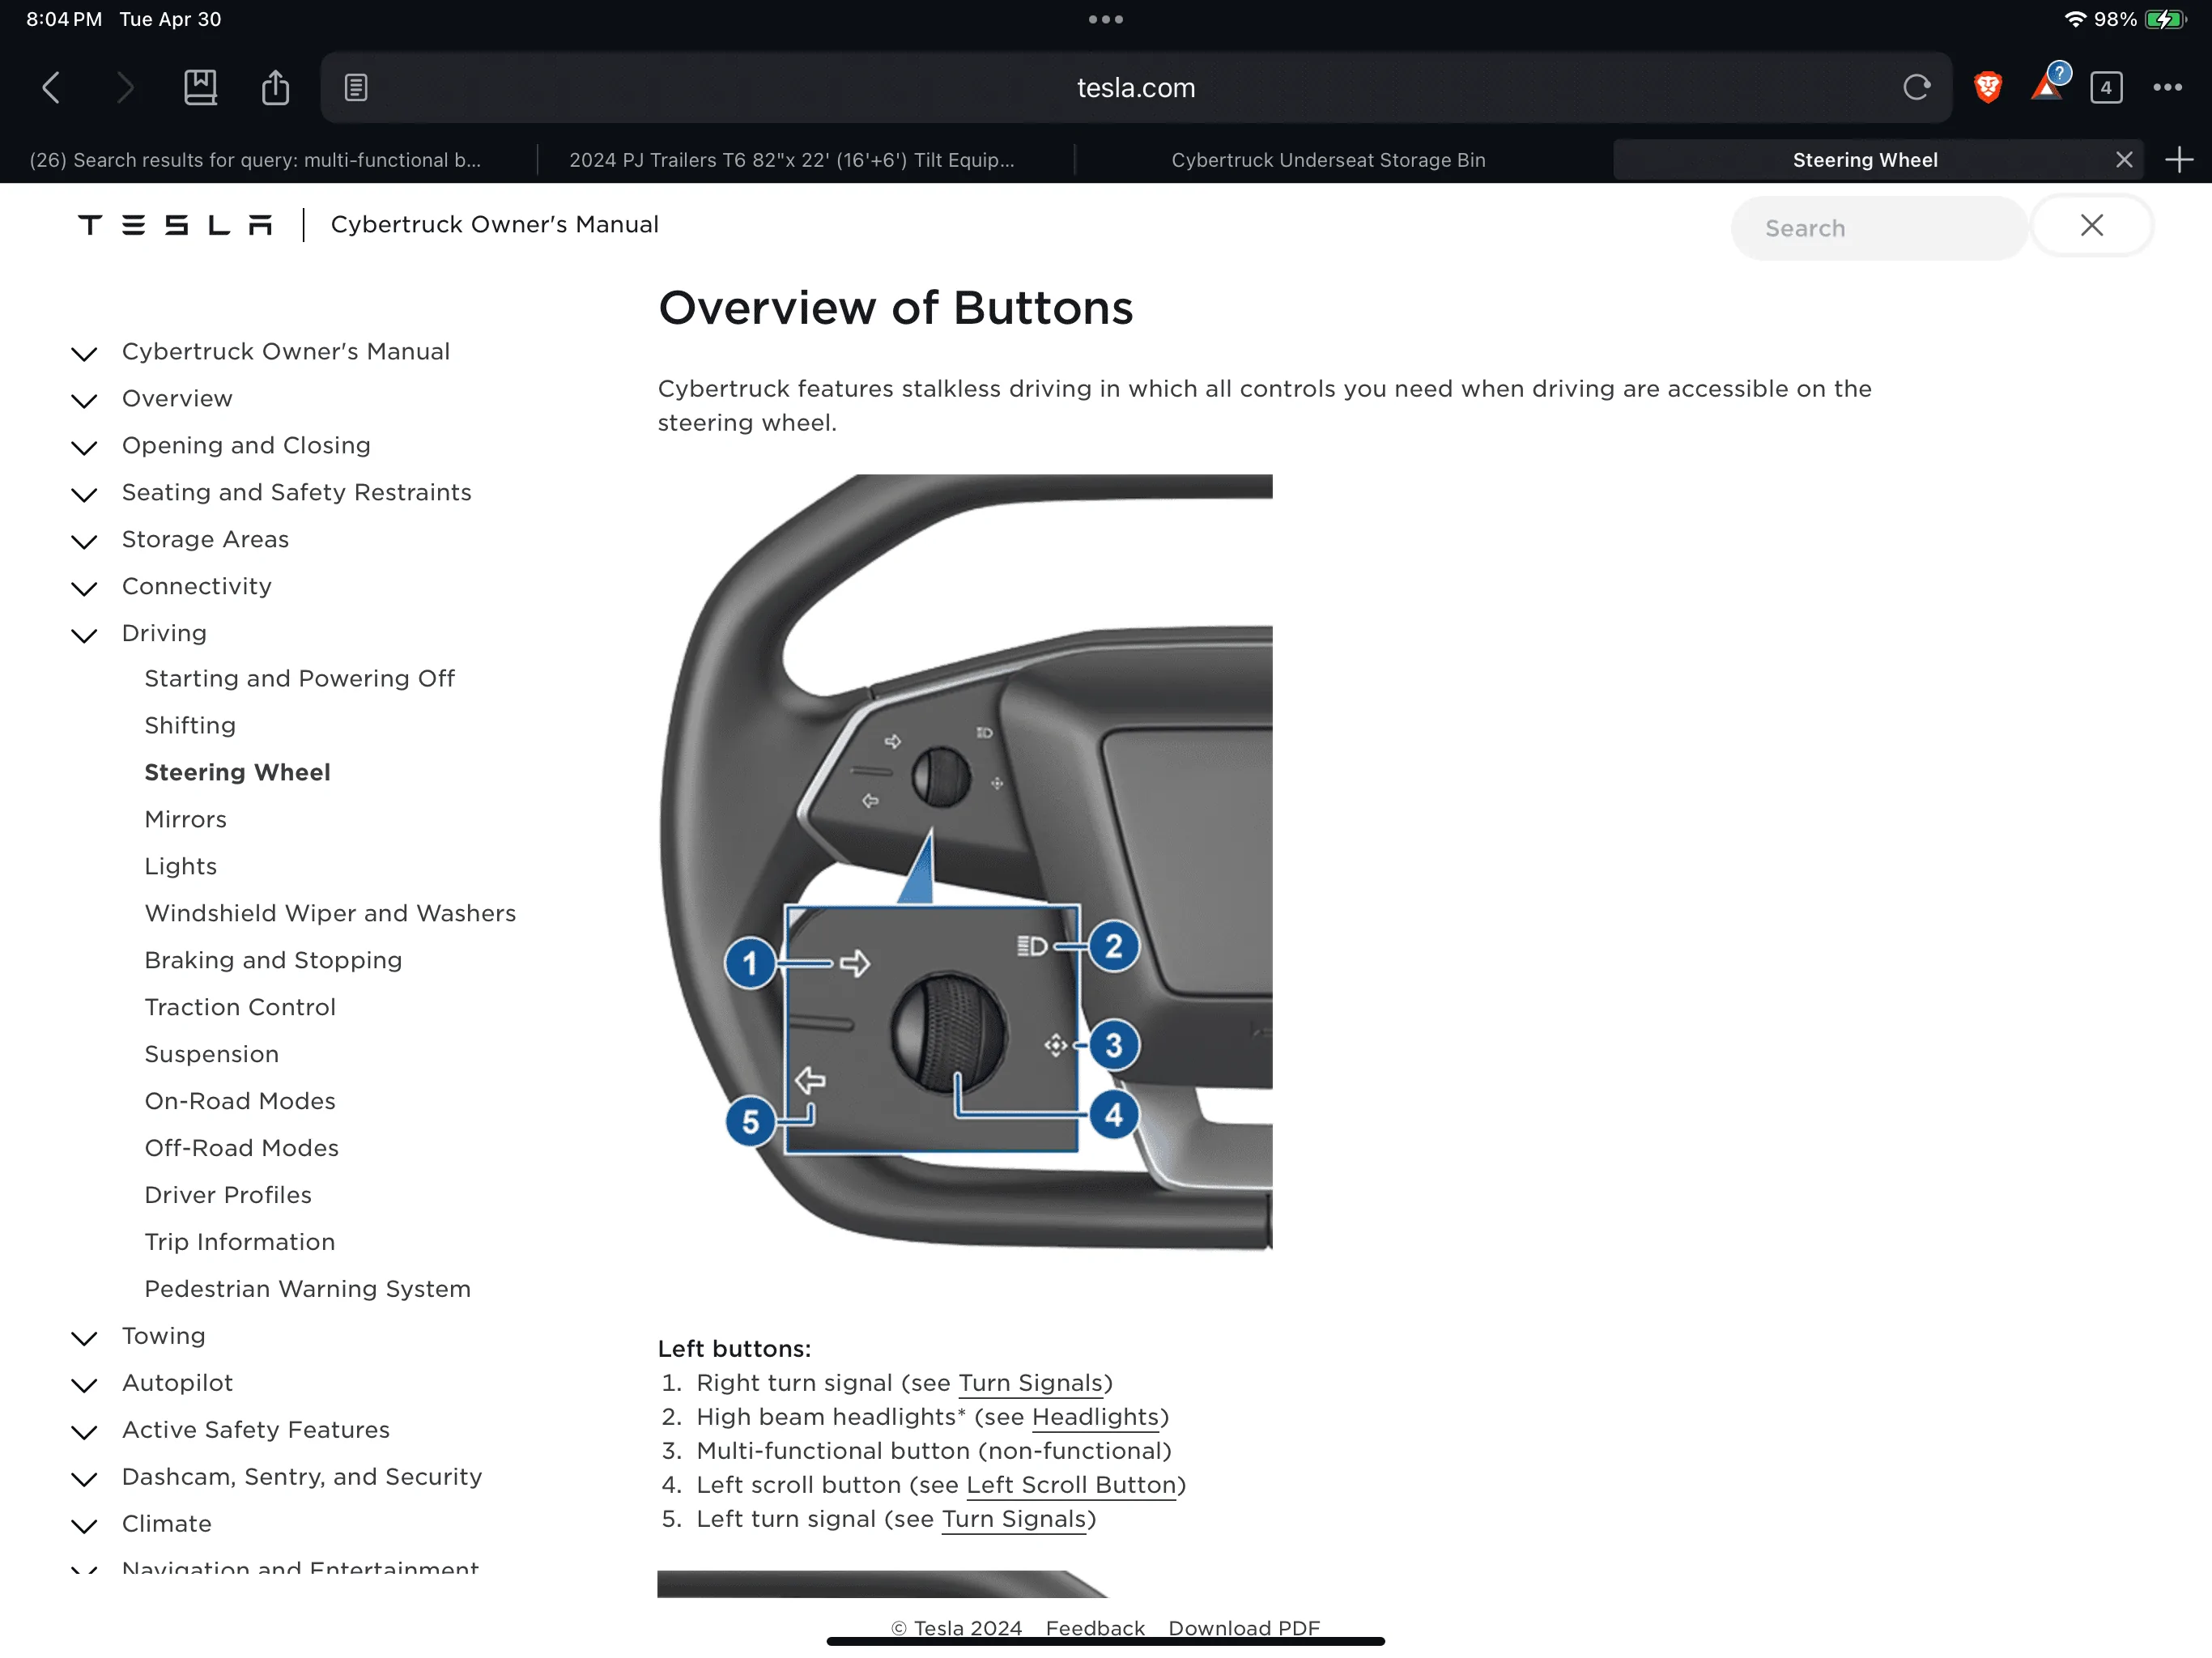
Task: Click the Tesla logo
Action: pyautogui.click(x=175, y=225)
